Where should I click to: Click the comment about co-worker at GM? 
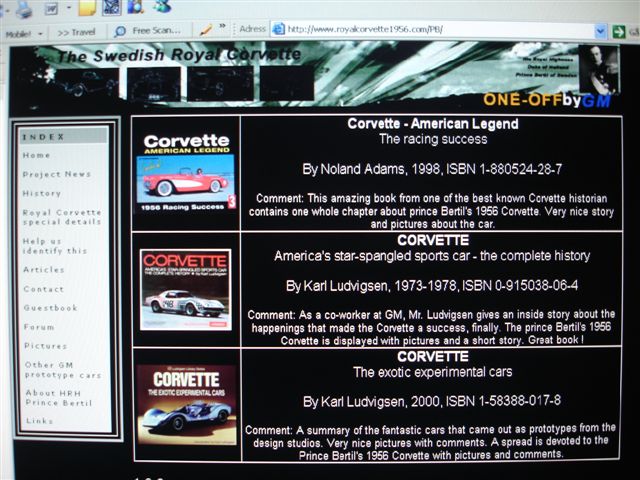coord(431,327)
